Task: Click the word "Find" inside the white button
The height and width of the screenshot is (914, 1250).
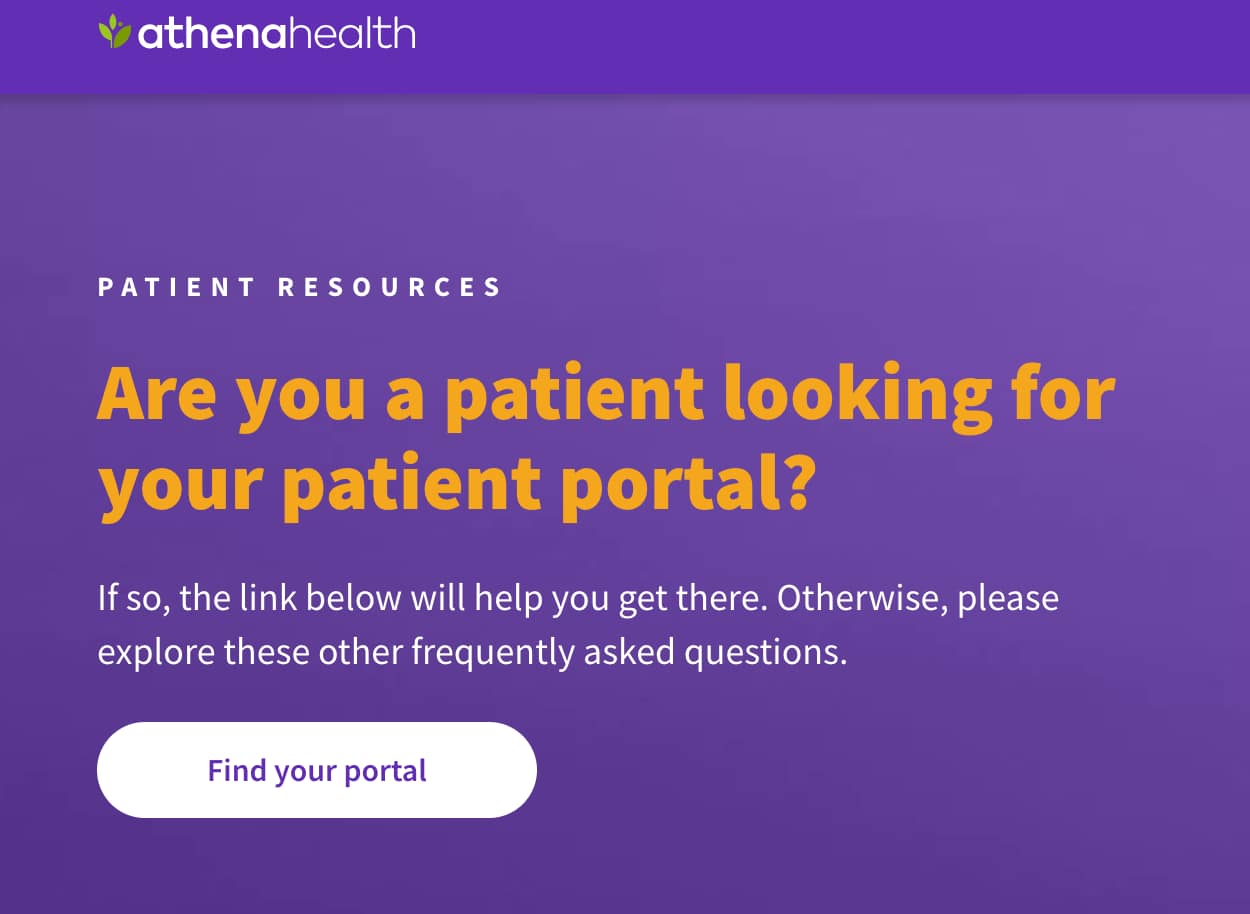Action: point(236,770)
